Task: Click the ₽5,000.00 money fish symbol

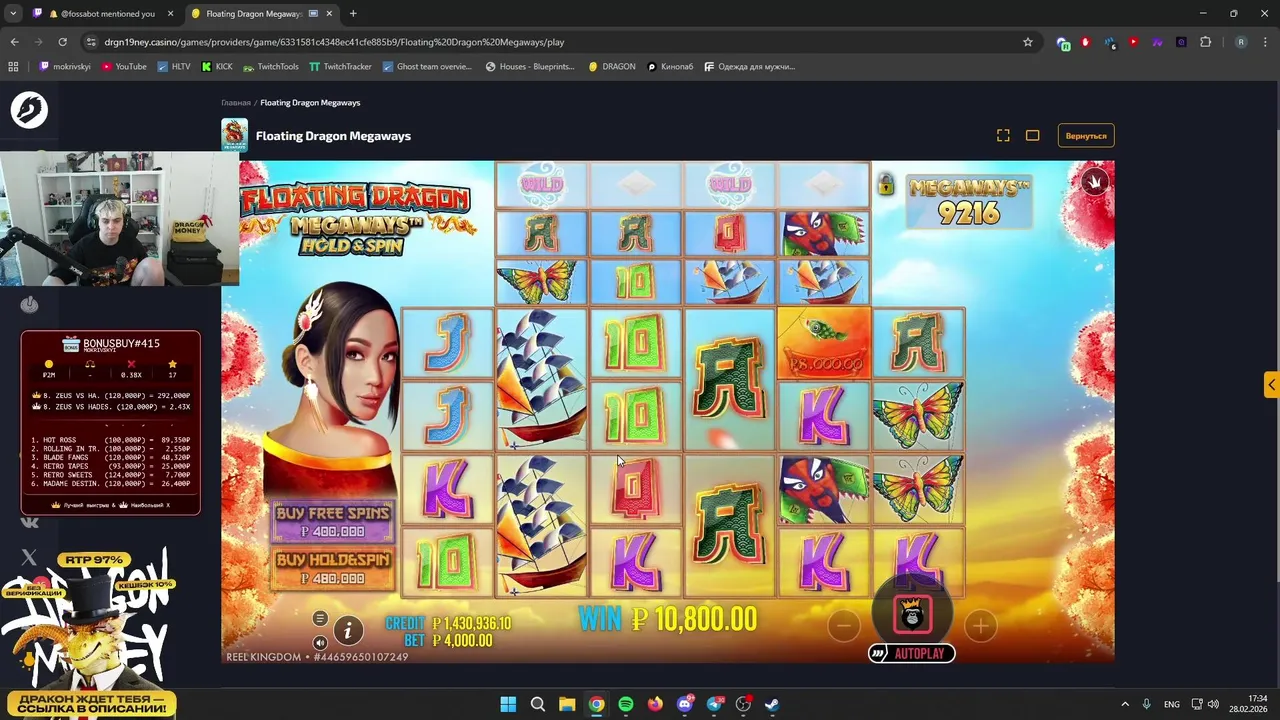Action: point(824,344)
